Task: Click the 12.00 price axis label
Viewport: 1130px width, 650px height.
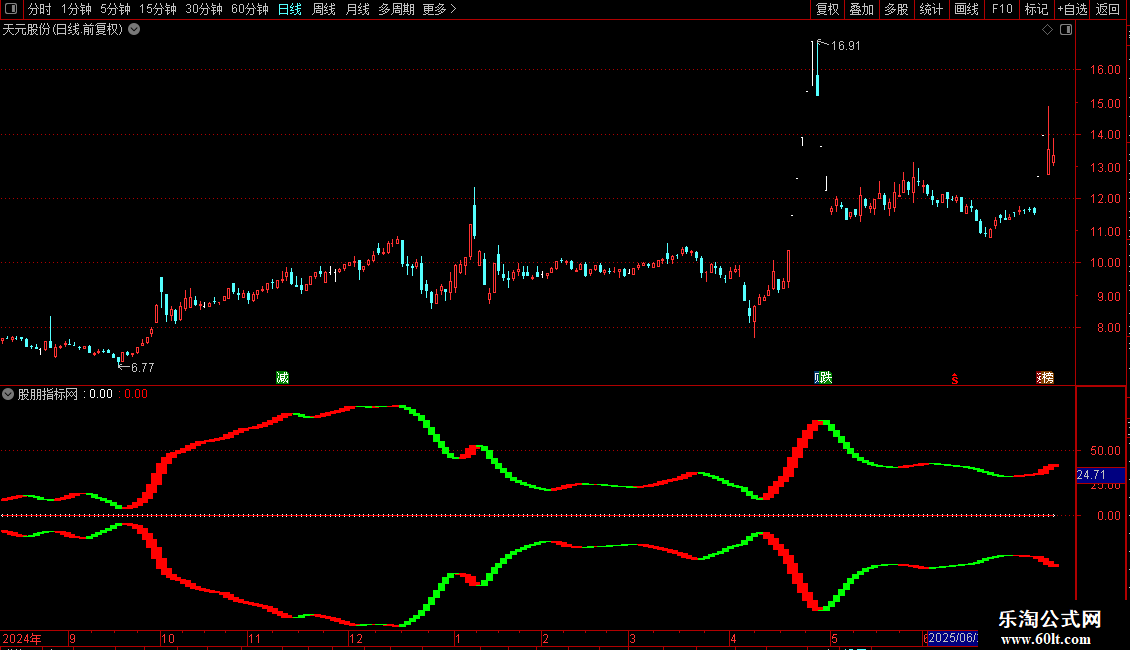Action: (1105, 199)
